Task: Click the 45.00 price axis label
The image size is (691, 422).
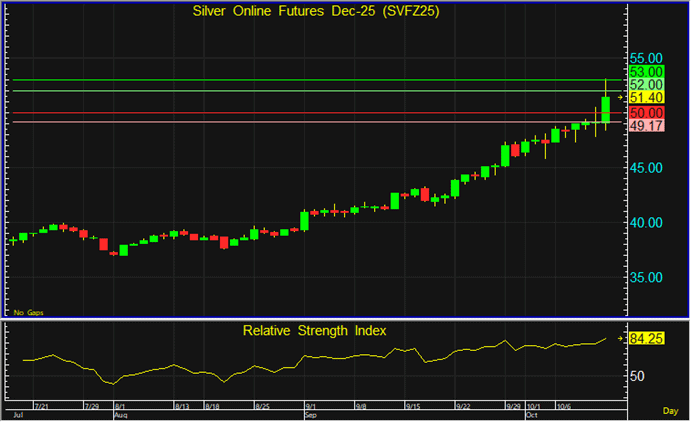Action: tap(647, 168)
